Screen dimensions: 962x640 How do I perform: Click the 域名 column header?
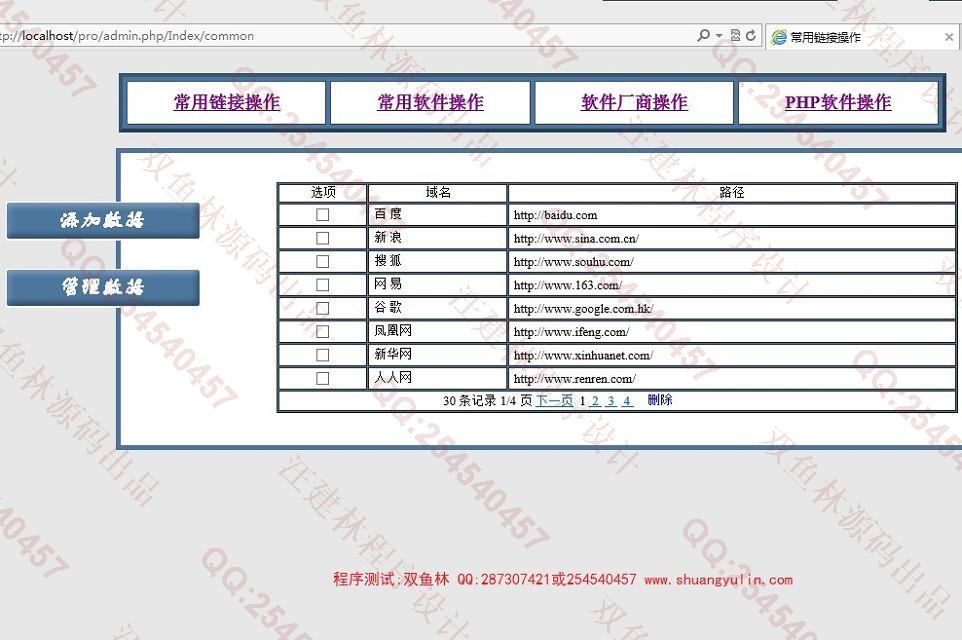[x=437, y=193]
